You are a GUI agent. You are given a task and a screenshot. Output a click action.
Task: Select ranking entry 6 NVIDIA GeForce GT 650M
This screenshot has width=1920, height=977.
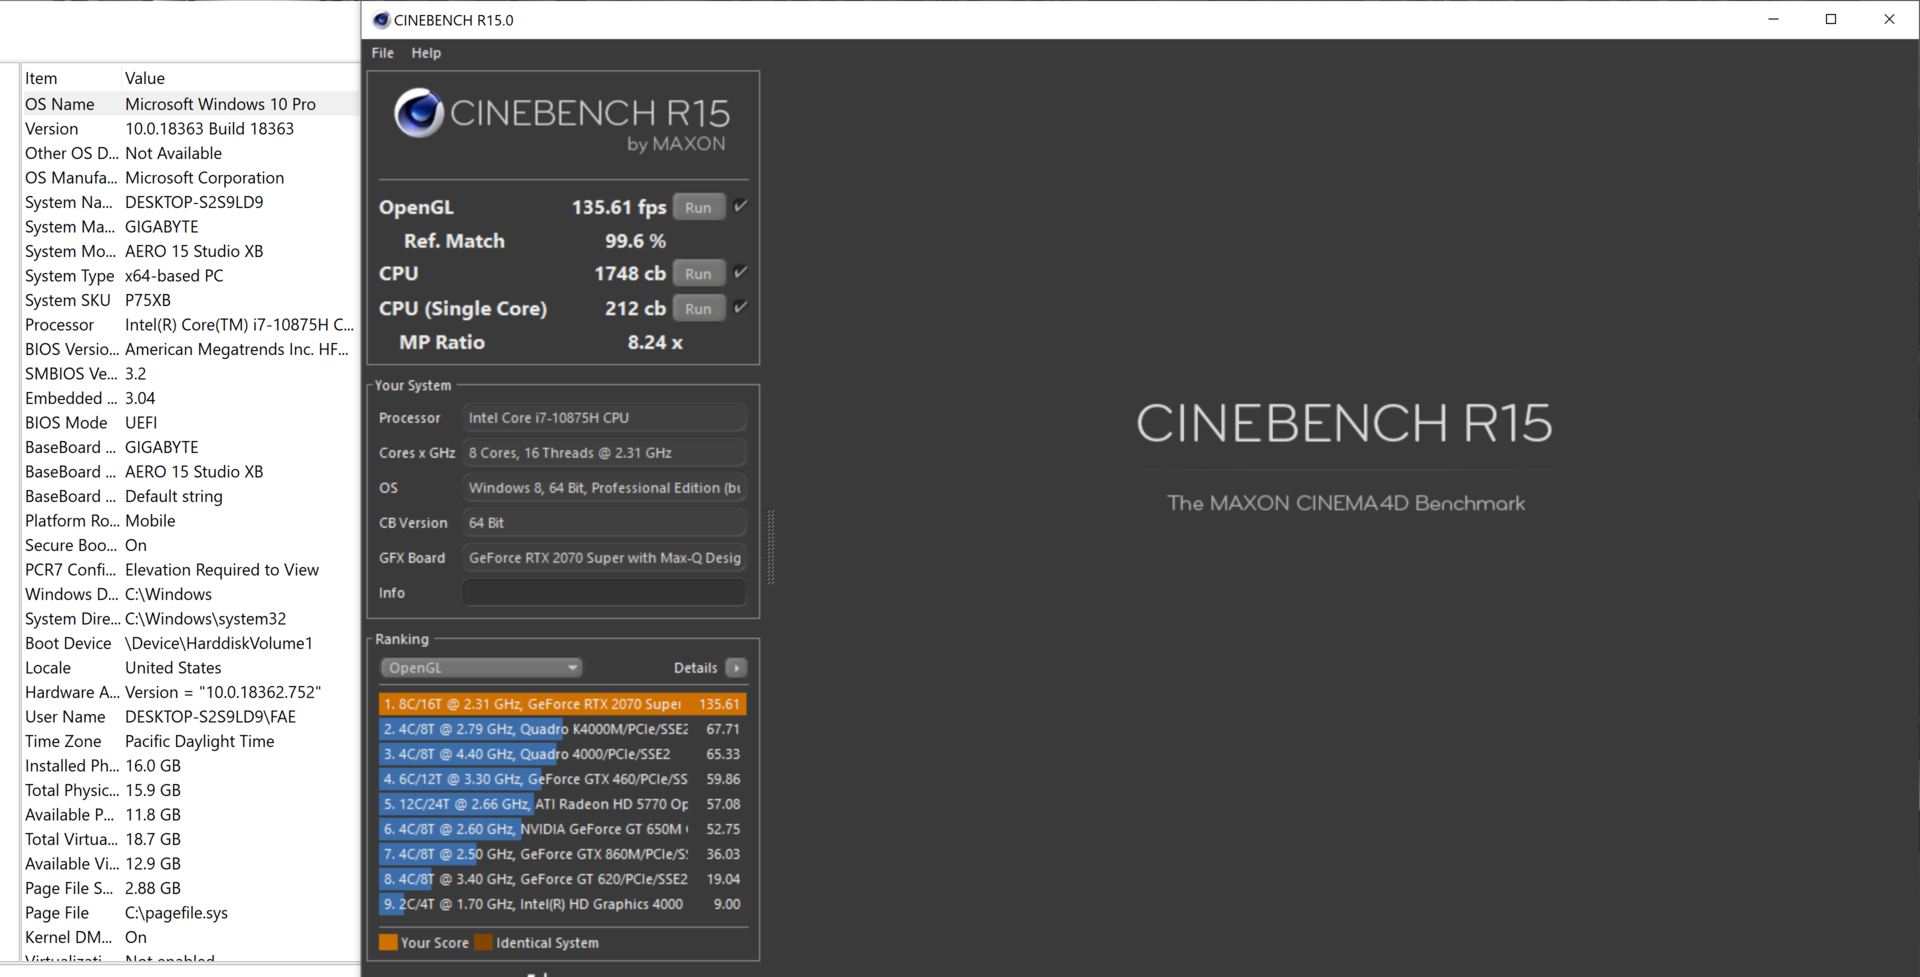tap(562, 829)
